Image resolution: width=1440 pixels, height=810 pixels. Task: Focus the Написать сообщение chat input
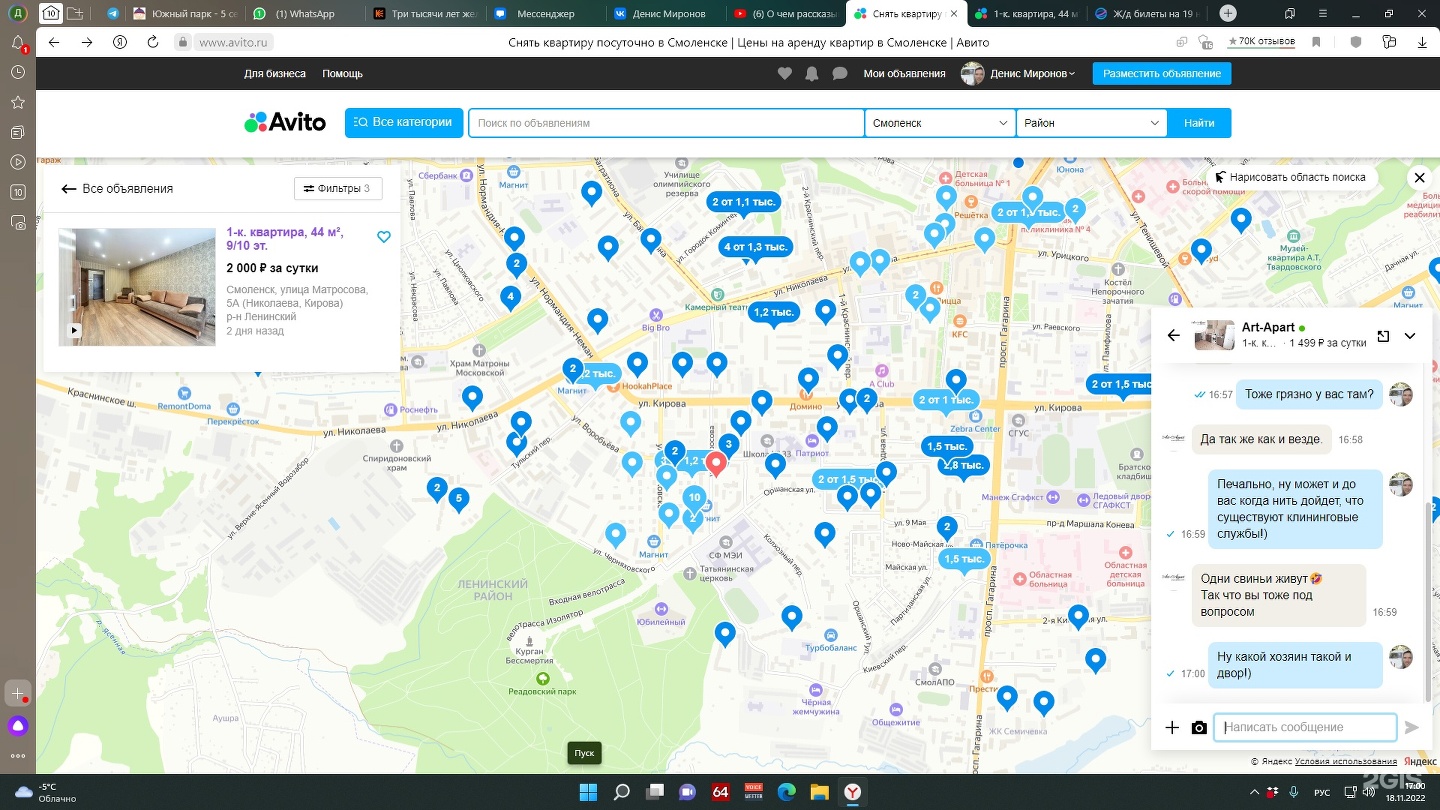pos(1305,728)
